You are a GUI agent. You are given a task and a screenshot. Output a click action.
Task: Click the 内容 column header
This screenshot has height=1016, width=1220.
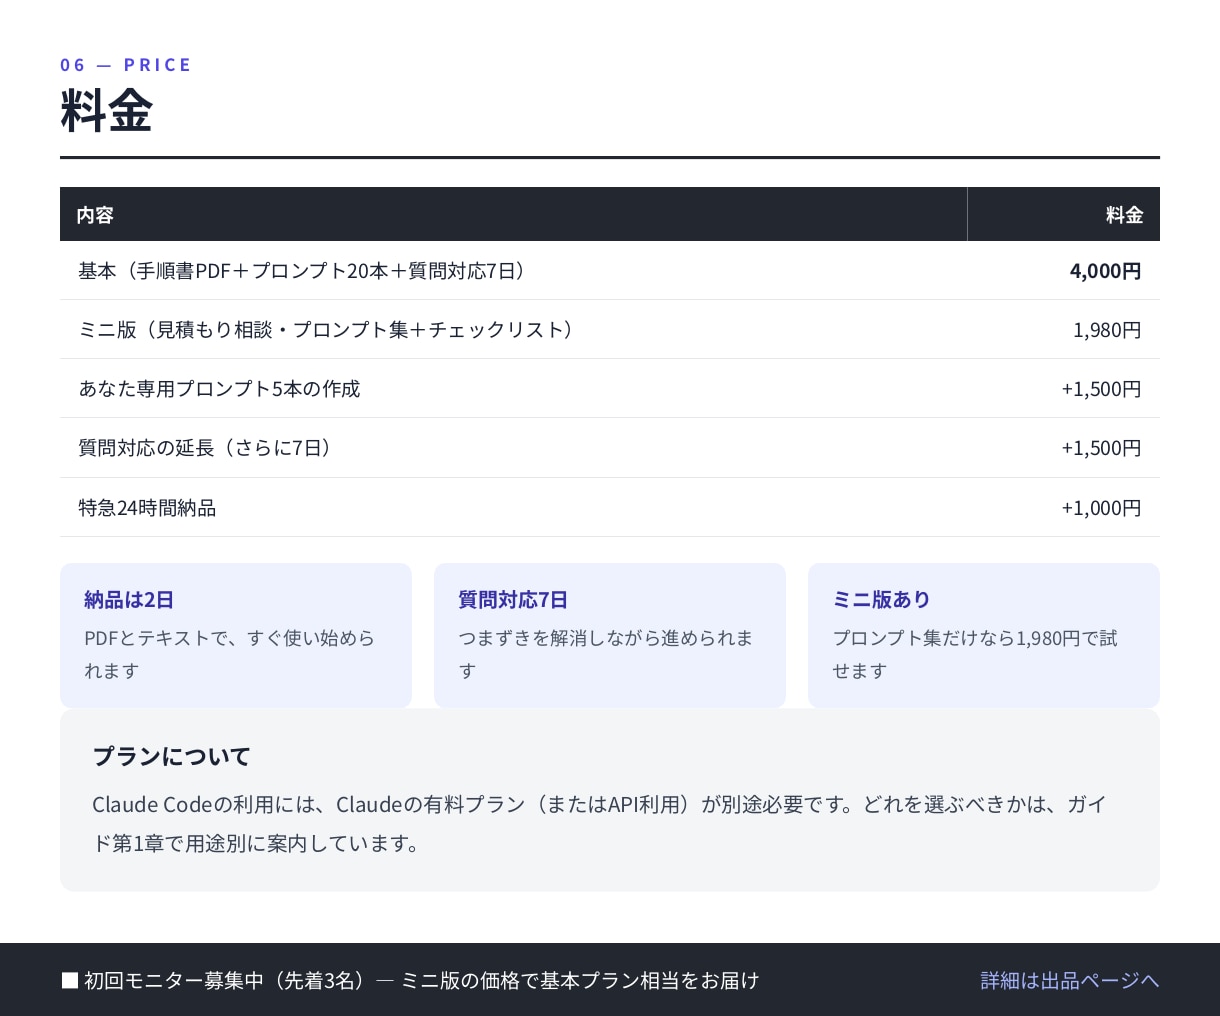tap(96, 215)
